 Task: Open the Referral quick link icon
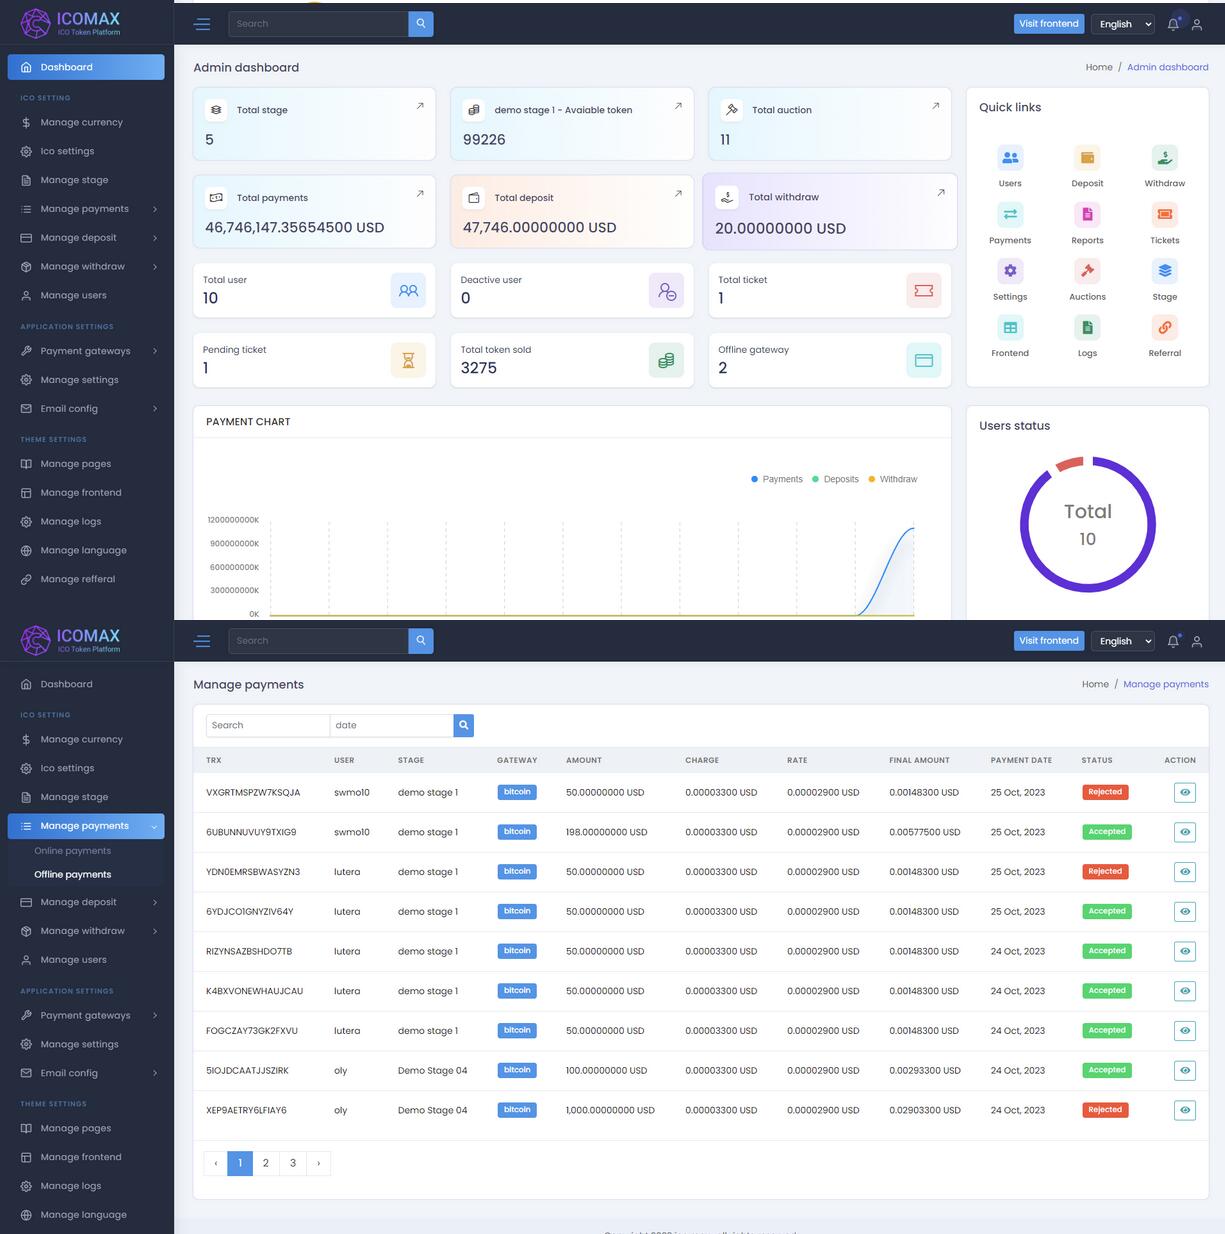point(1164,328)
